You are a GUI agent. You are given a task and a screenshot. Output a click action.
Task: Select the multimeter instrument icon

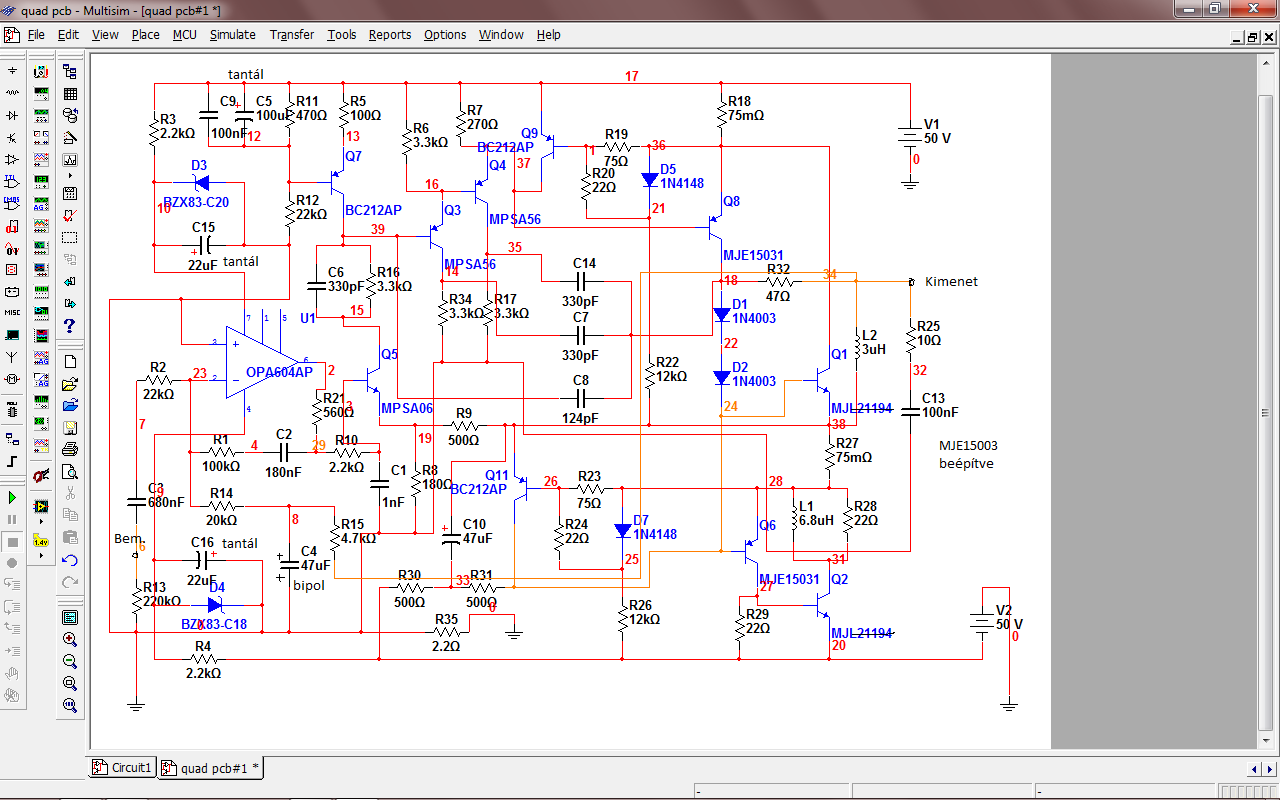pyautogui.click(x=41, y=72)
